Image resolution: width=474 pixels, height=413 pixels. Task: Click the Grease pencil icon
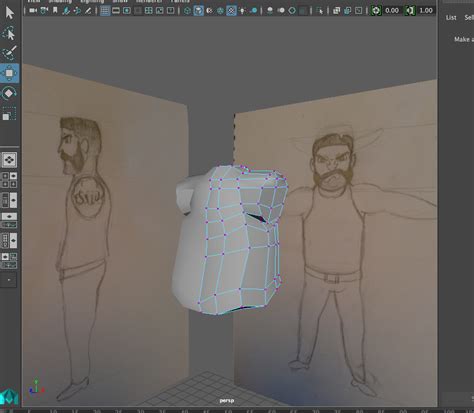tap(88, 11)
